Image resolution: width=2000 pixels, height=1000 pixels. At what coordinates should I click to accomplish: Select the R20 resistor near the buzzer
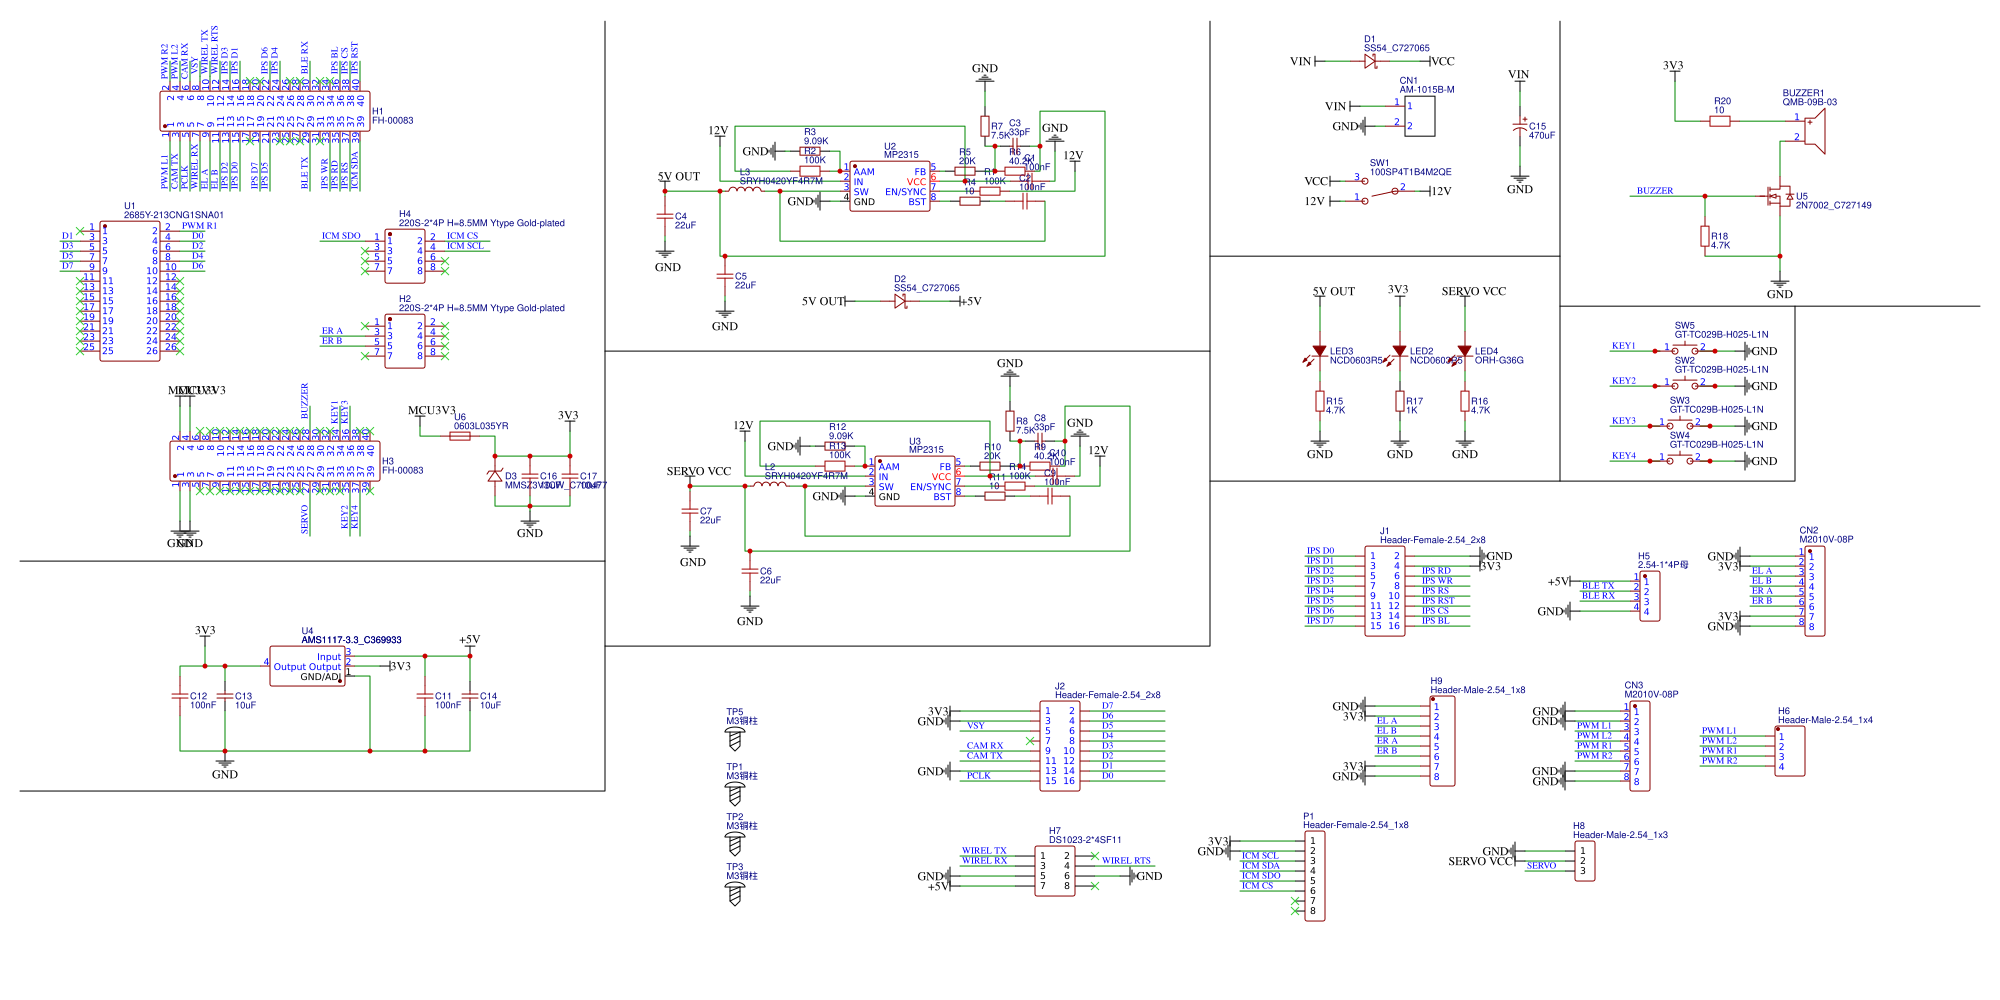[1720, 121]
